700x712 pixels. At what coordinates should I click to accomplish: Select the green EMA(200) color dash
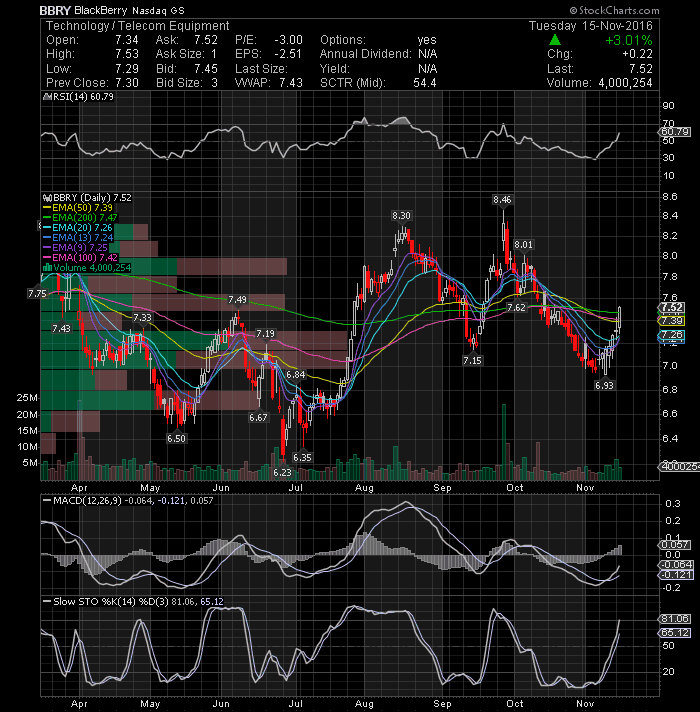pos(46,218)
